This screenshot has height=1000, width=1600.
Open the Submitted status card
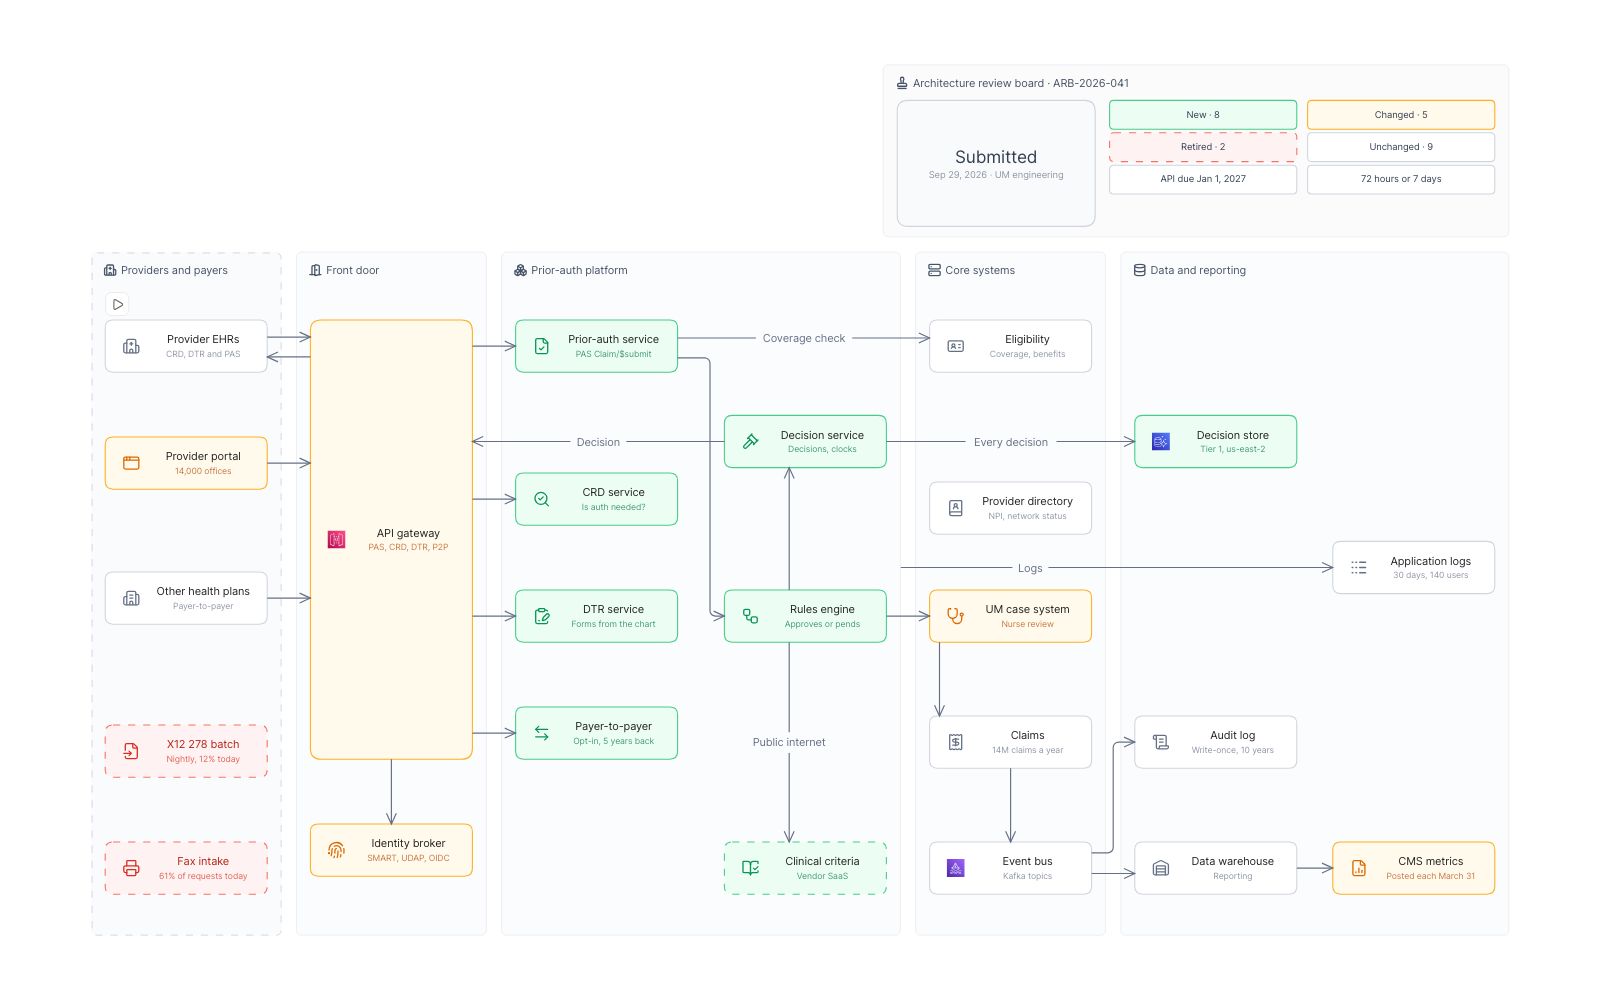[x=996, y=163]
